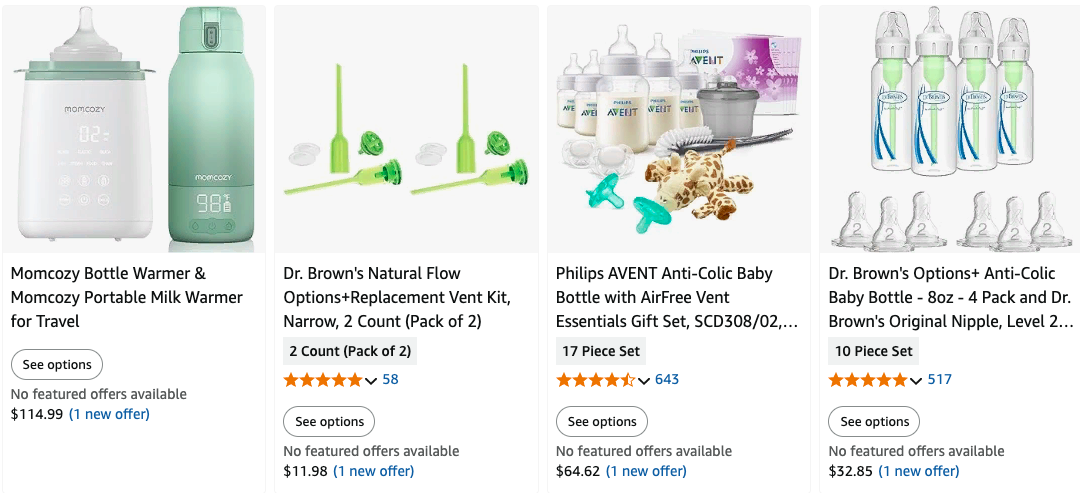
Task: Open the Dr. Brown's Vent Kit image
Action: click(406, 130)
